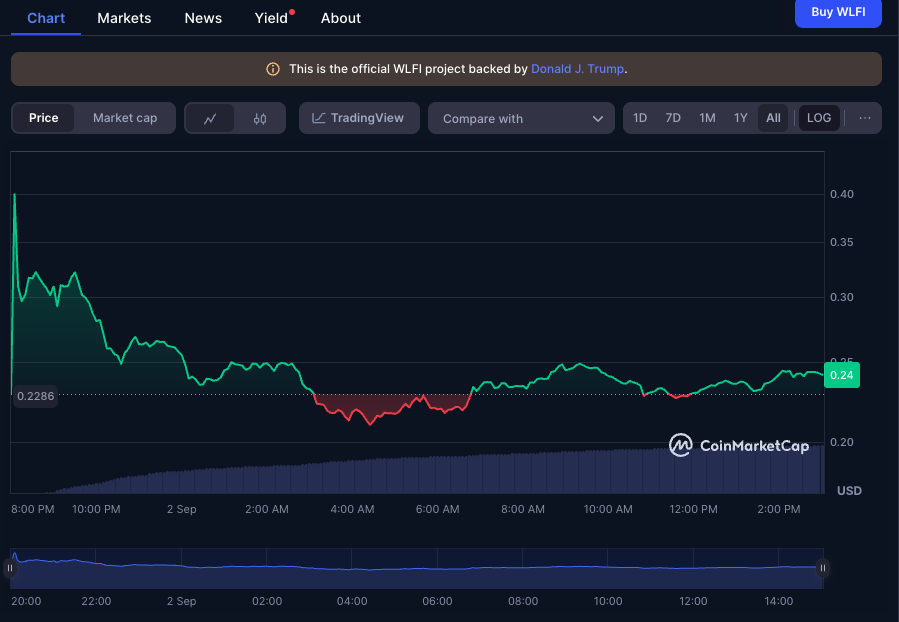Grab the right range slider handle
This screenshot has width=899, height=622.
pyautogui.click(x=823, y=568)
